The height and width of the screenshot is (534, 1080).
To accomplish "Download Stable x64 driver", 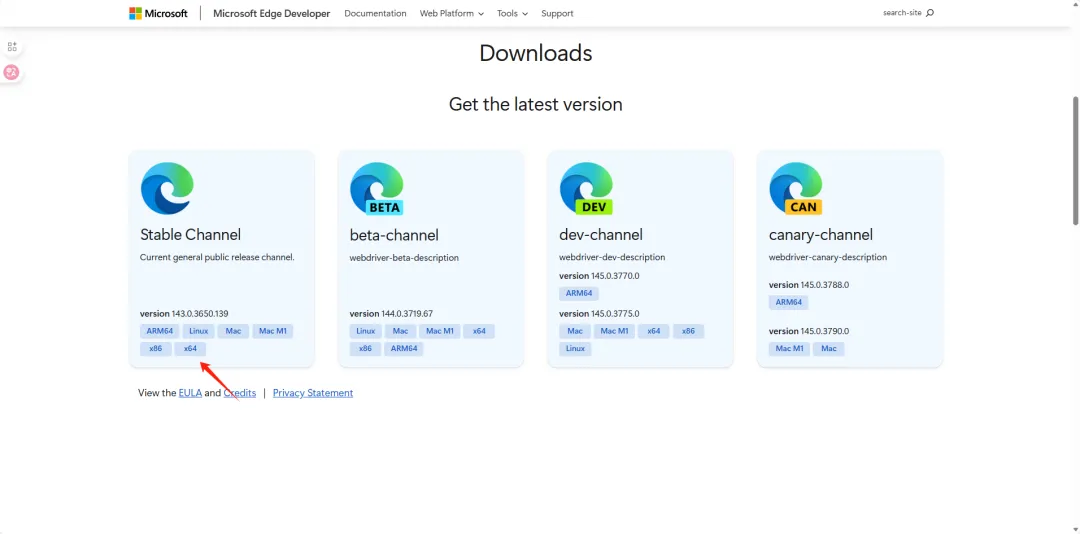I will coord(190,349).
